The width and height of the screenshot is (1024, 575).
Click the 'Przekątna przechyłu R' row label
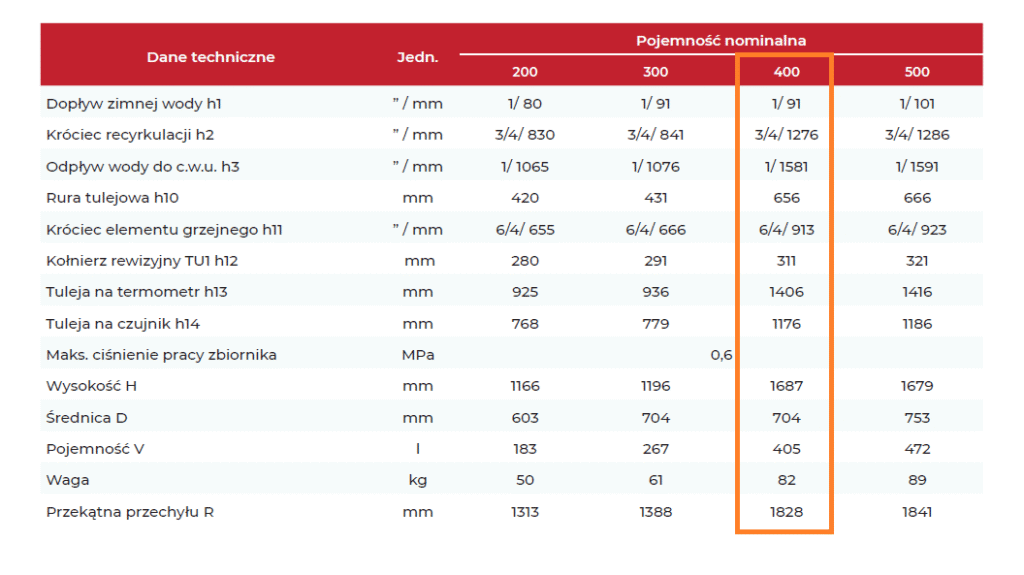point(130,512)
